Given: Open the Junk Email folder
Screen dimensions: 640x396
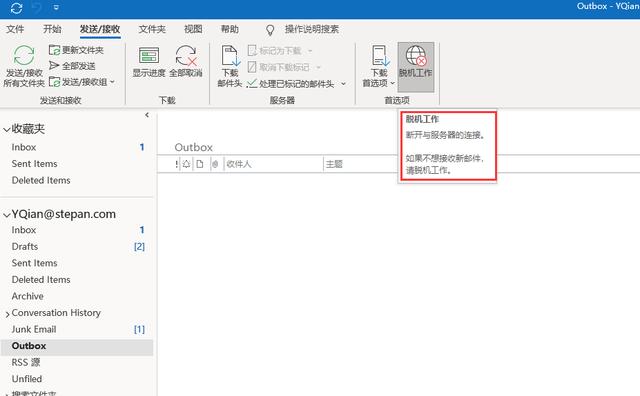Looking at the screenshot, I should (76, 329).
